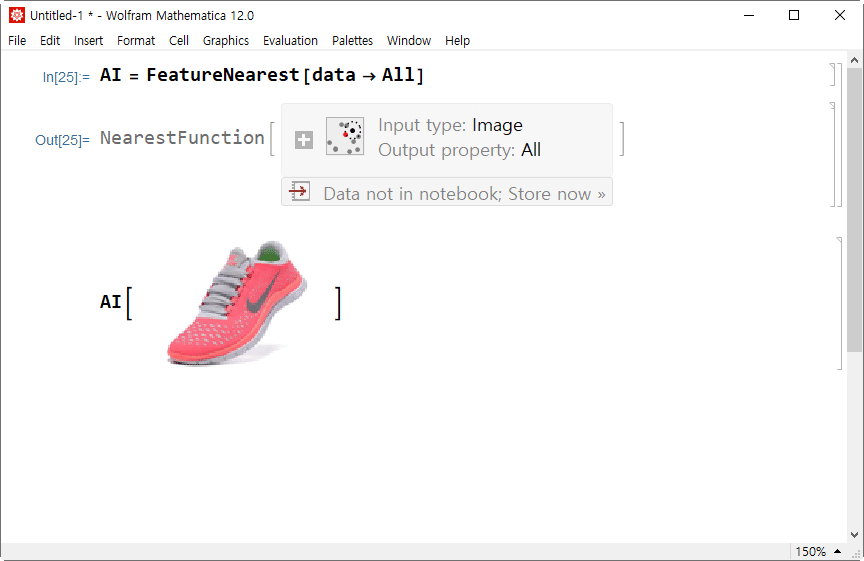The width and height of the screenshot is (864, 561).
Task: Click 'Data not in notebook; Store now »'
Action: [464, 194]
